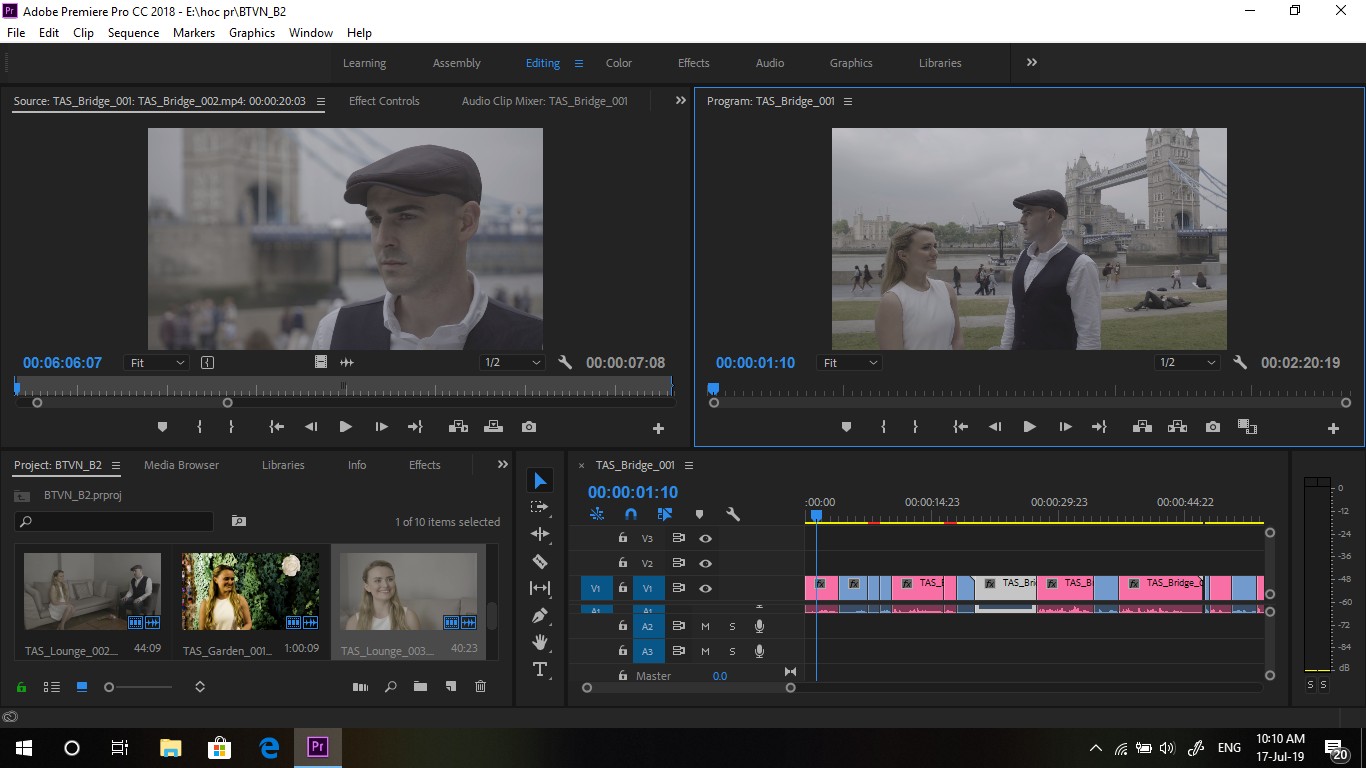Select the Selection tool arrow
Screen dimensions: 1366x768
540,481
